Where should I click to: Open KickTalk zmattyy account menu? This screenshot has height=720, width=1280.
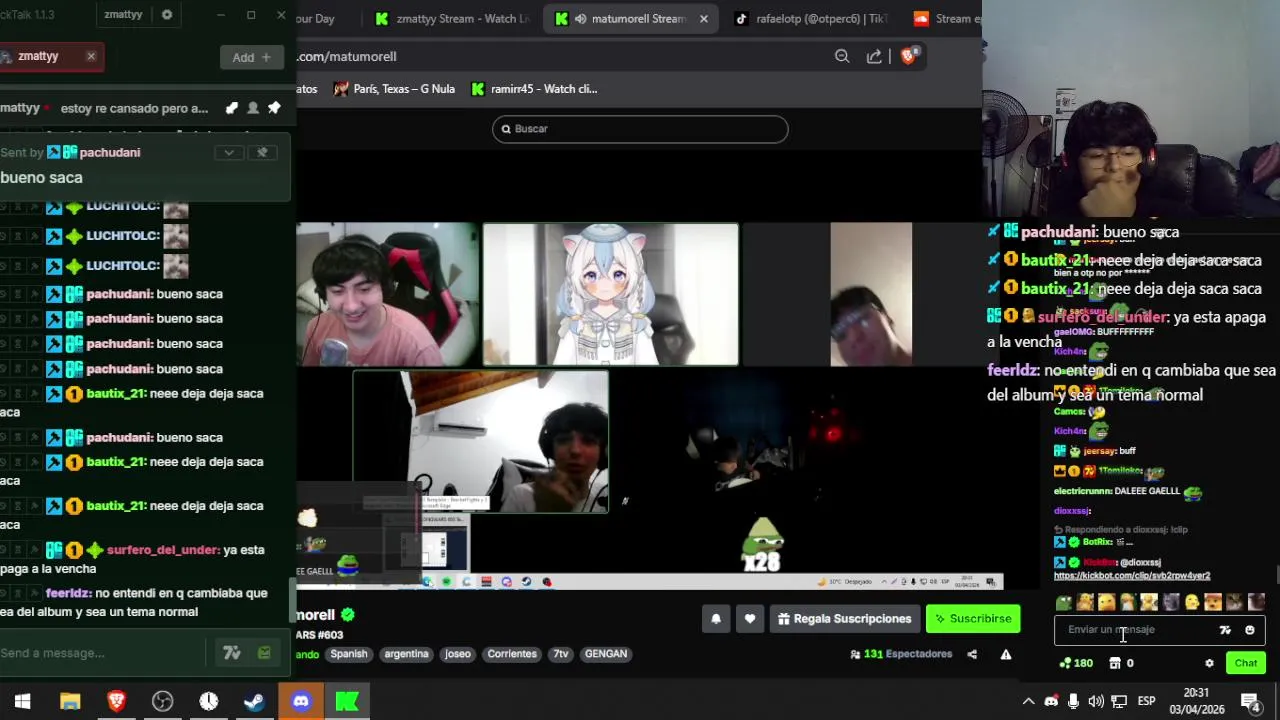[124, 15]
